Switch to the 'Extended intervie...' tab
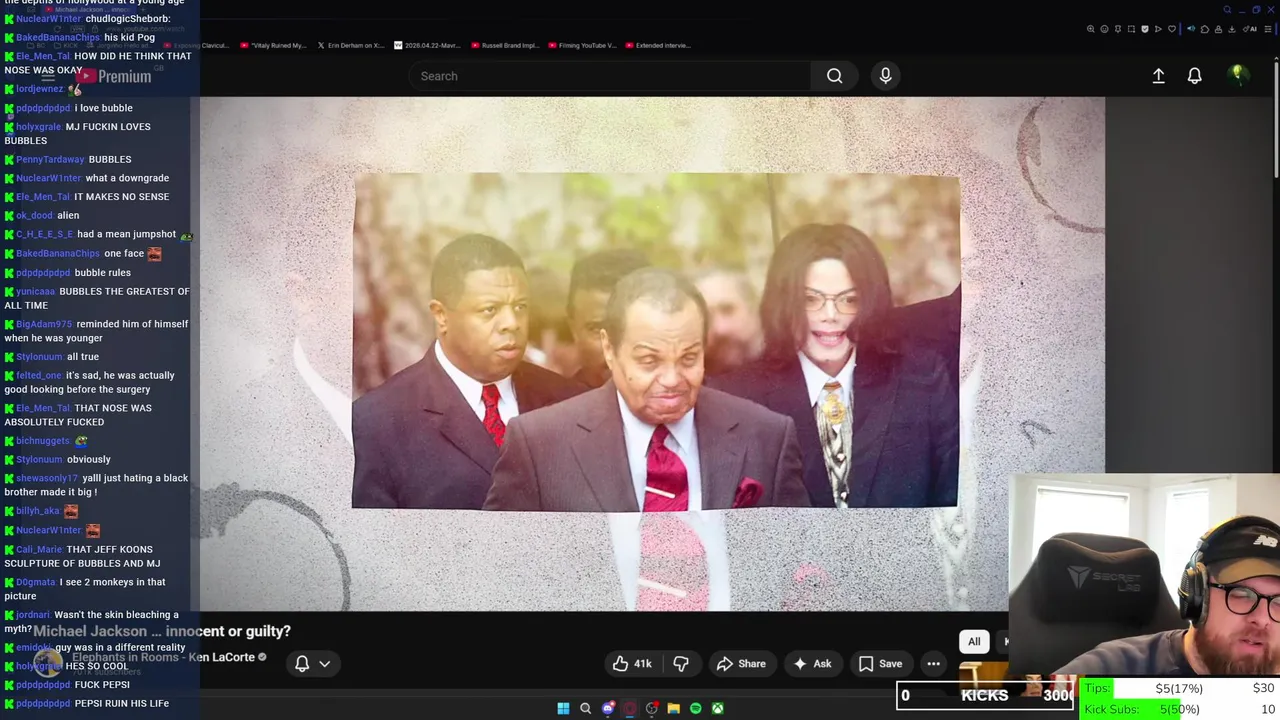The width and height of the screenshot is (1280, 720). click(657, 45)
